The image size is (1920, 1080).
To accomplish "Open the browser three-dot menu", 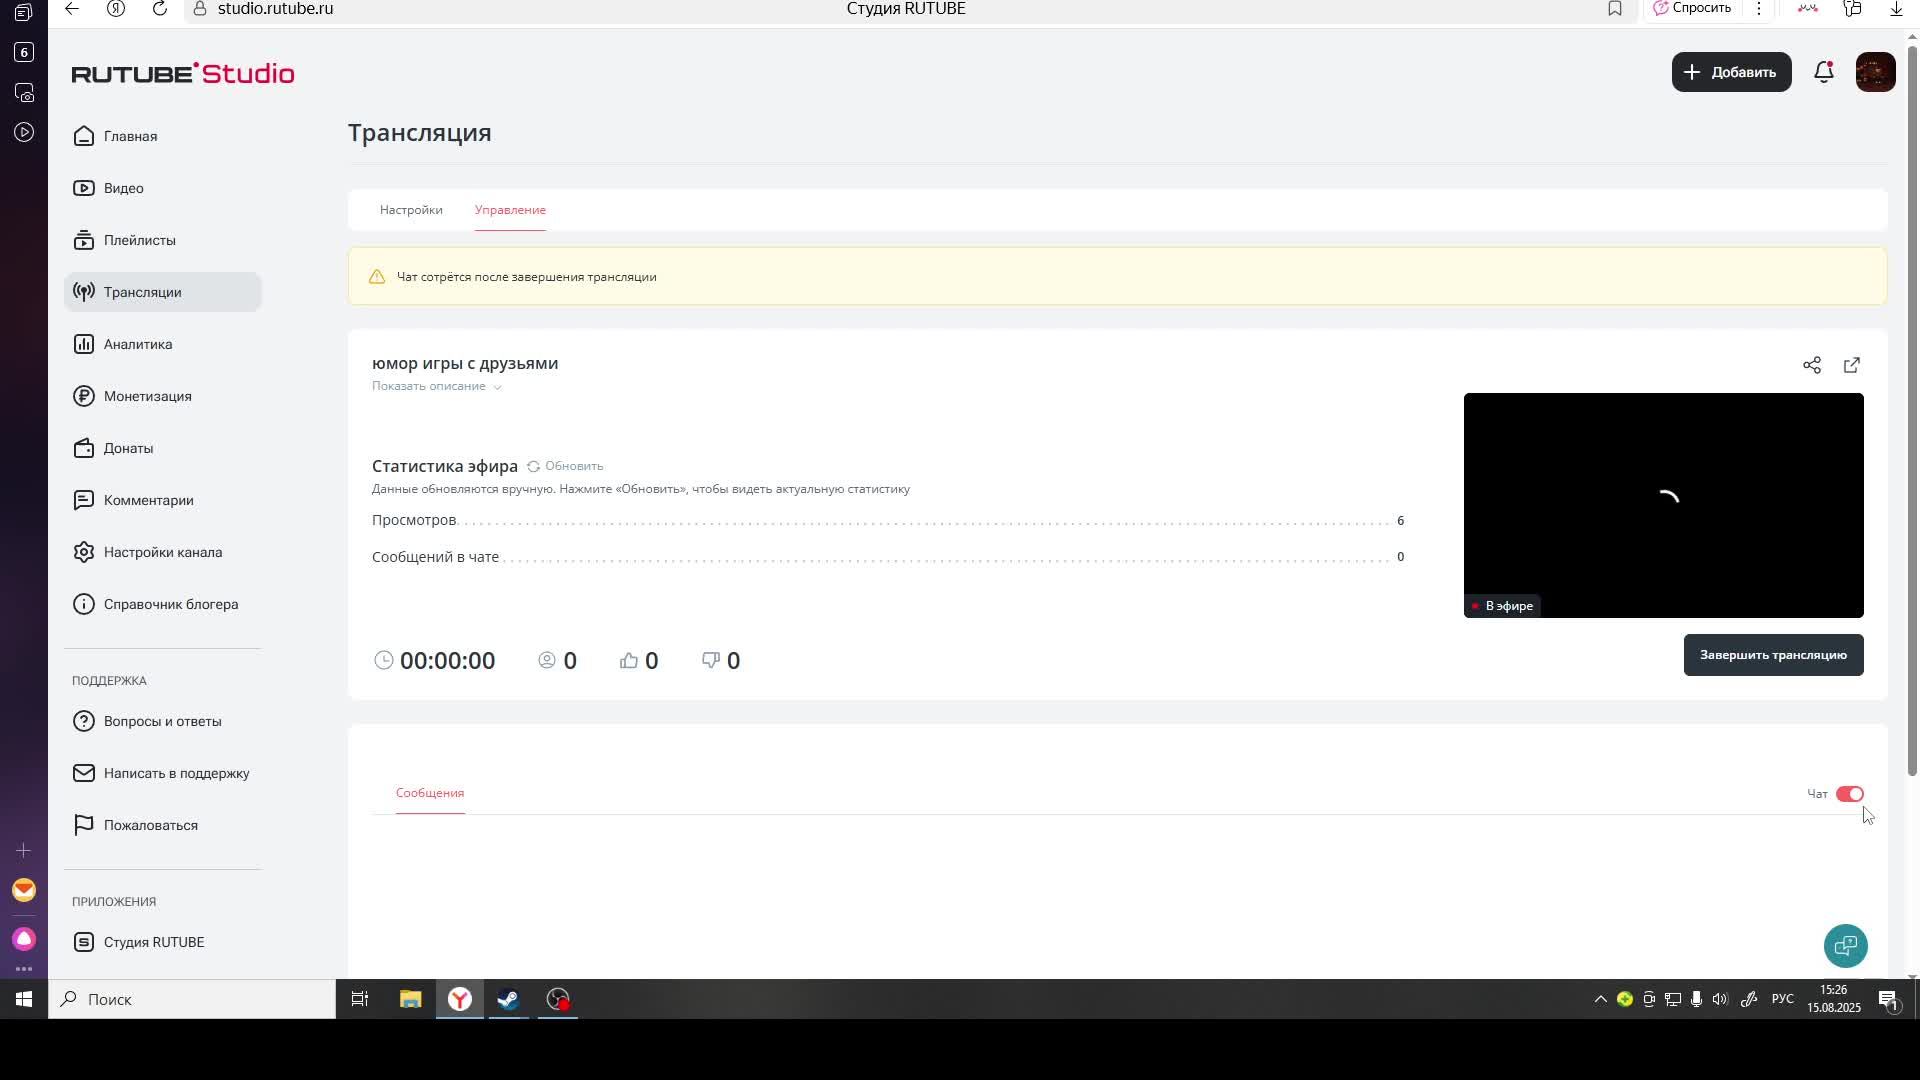I will click(x=1758, y=9).
